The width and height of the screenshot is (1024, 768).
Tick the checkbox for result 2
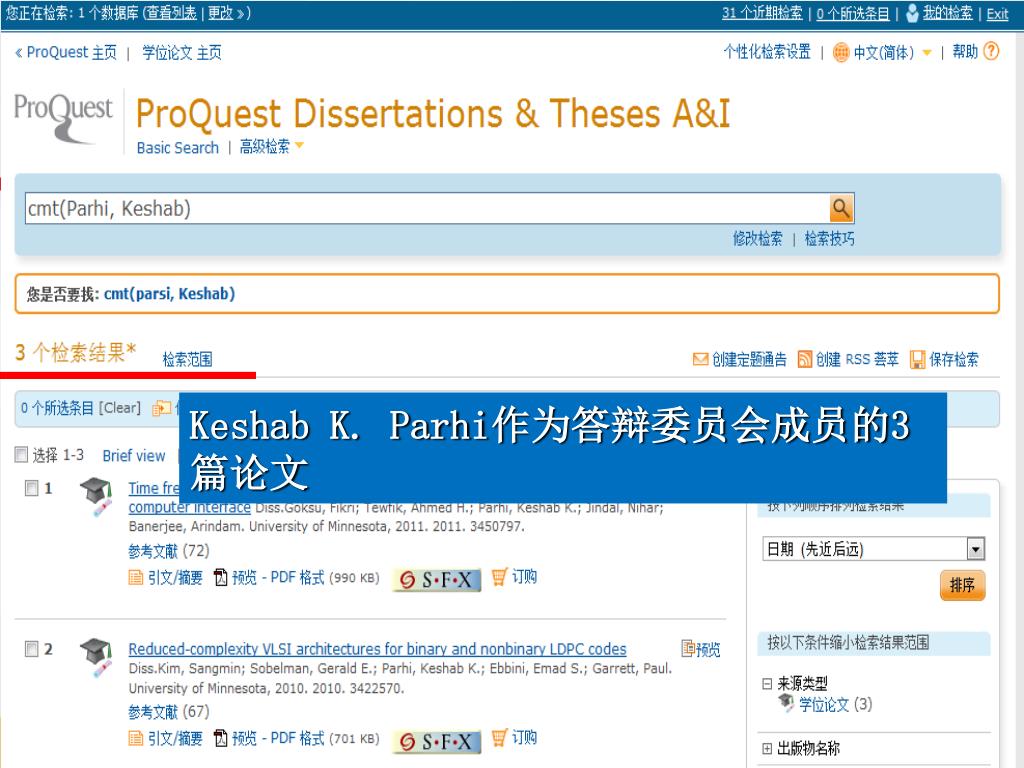[x=31, y=648]
